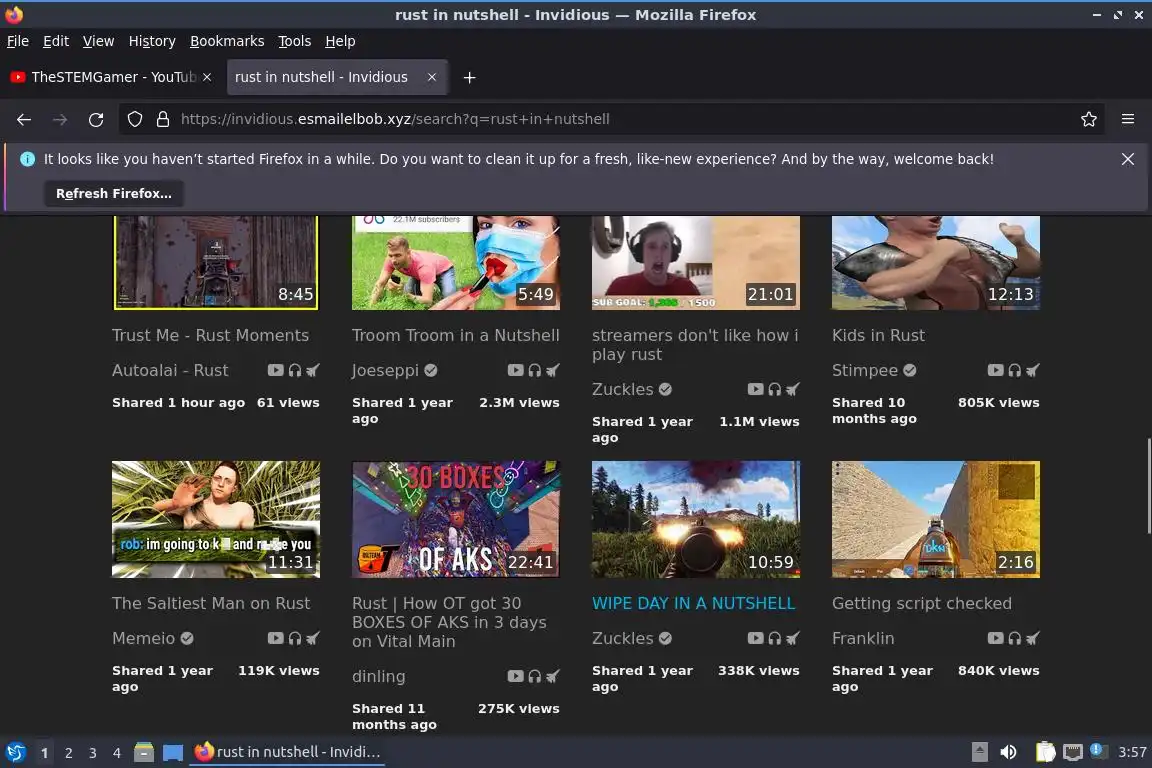
Task: Click the Refresh Firefox button
Action: click(x=114, y=193)
